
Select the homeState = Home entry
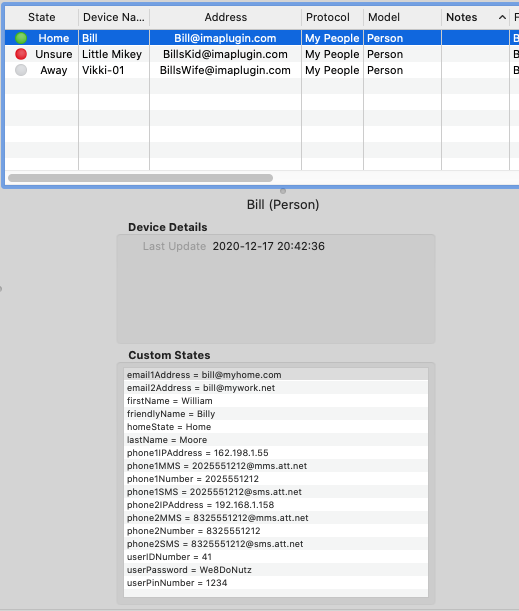point(276,427)
